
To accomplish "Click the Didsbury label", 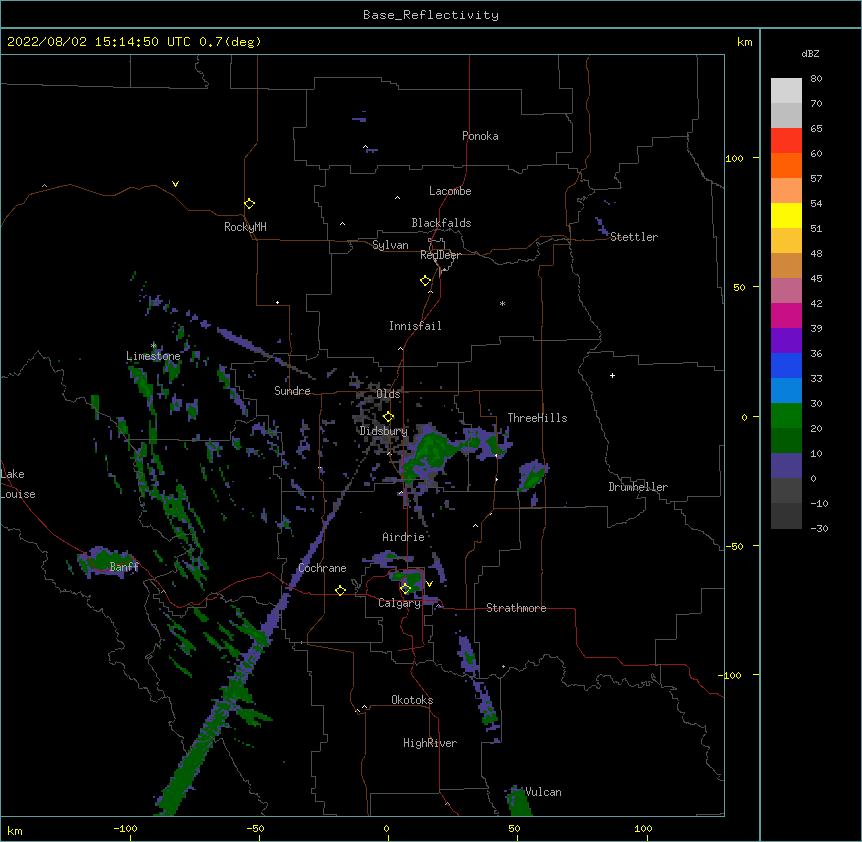I will 384,431.
